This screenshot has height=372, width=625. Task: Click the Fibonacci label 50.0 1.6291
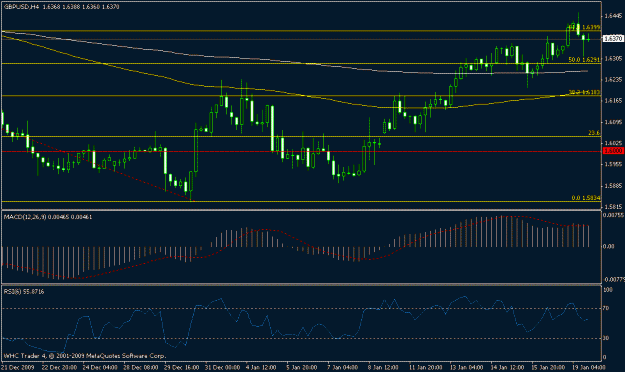(584, 60)
